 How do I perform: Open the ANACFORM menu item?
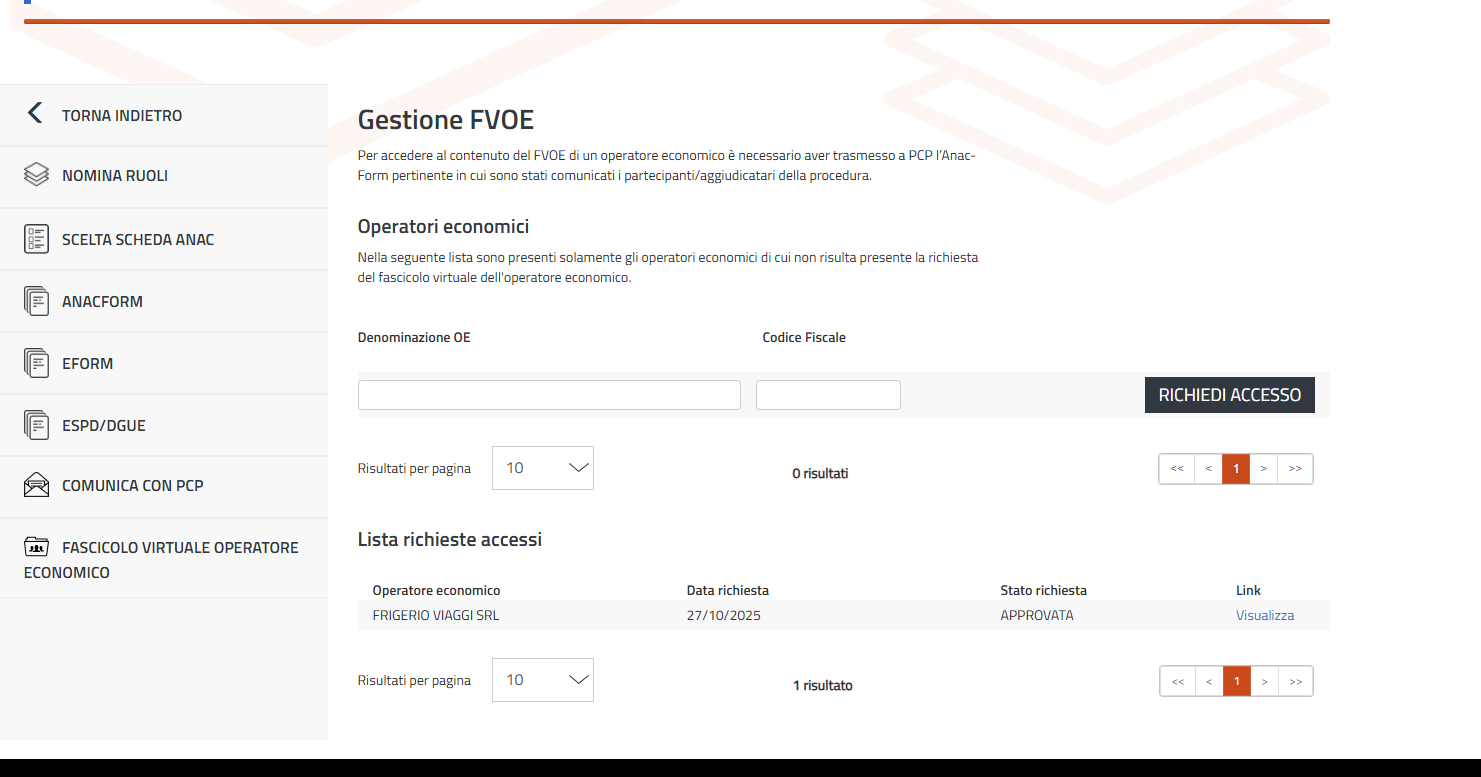[102, 302]
